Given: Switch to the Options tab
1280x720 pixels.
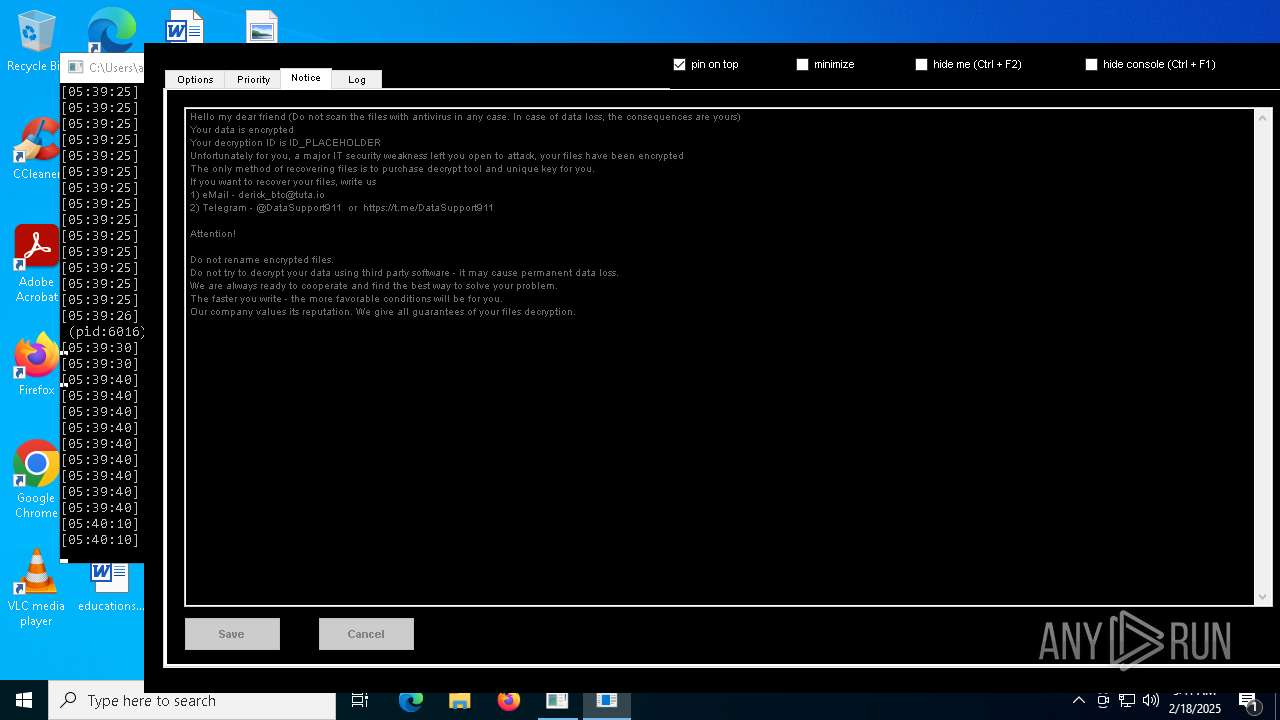Looking at the screenshot, I should click(x=195, y=79).
